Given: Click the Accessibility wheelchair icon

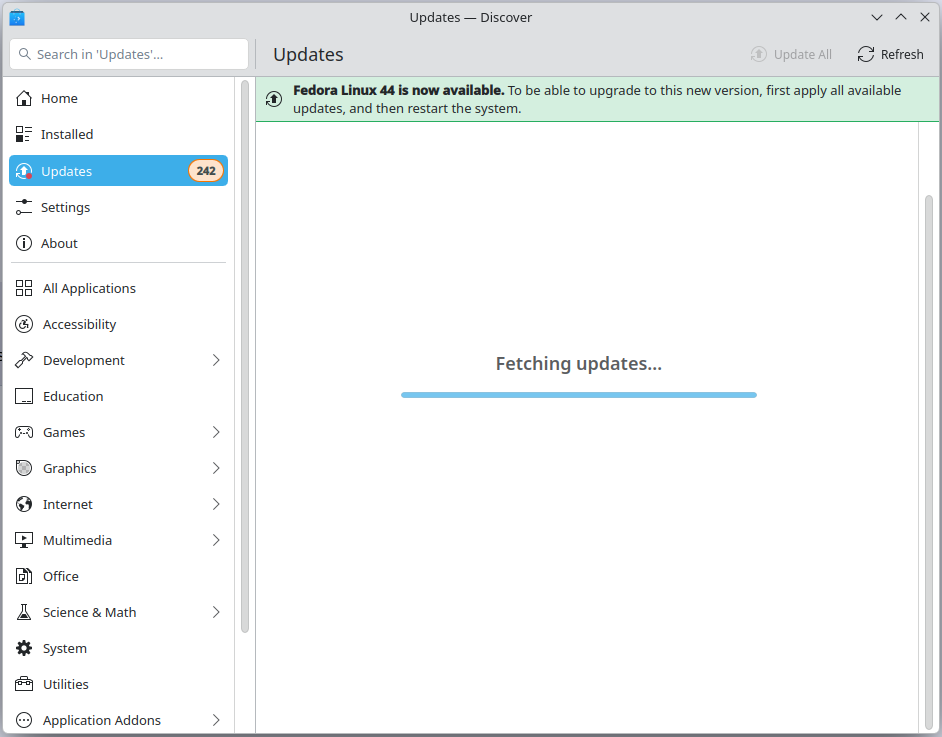Looking at the screenshot, I should point(23,324).
